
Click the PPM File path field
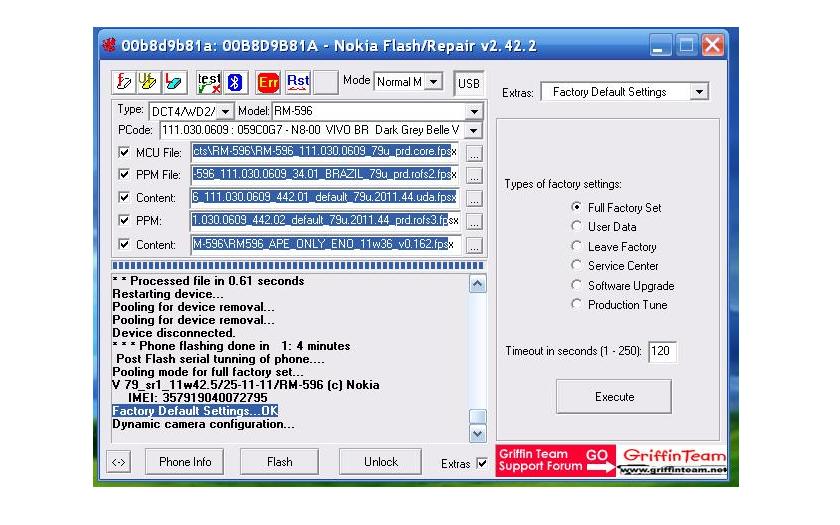(x=325, y=175)
